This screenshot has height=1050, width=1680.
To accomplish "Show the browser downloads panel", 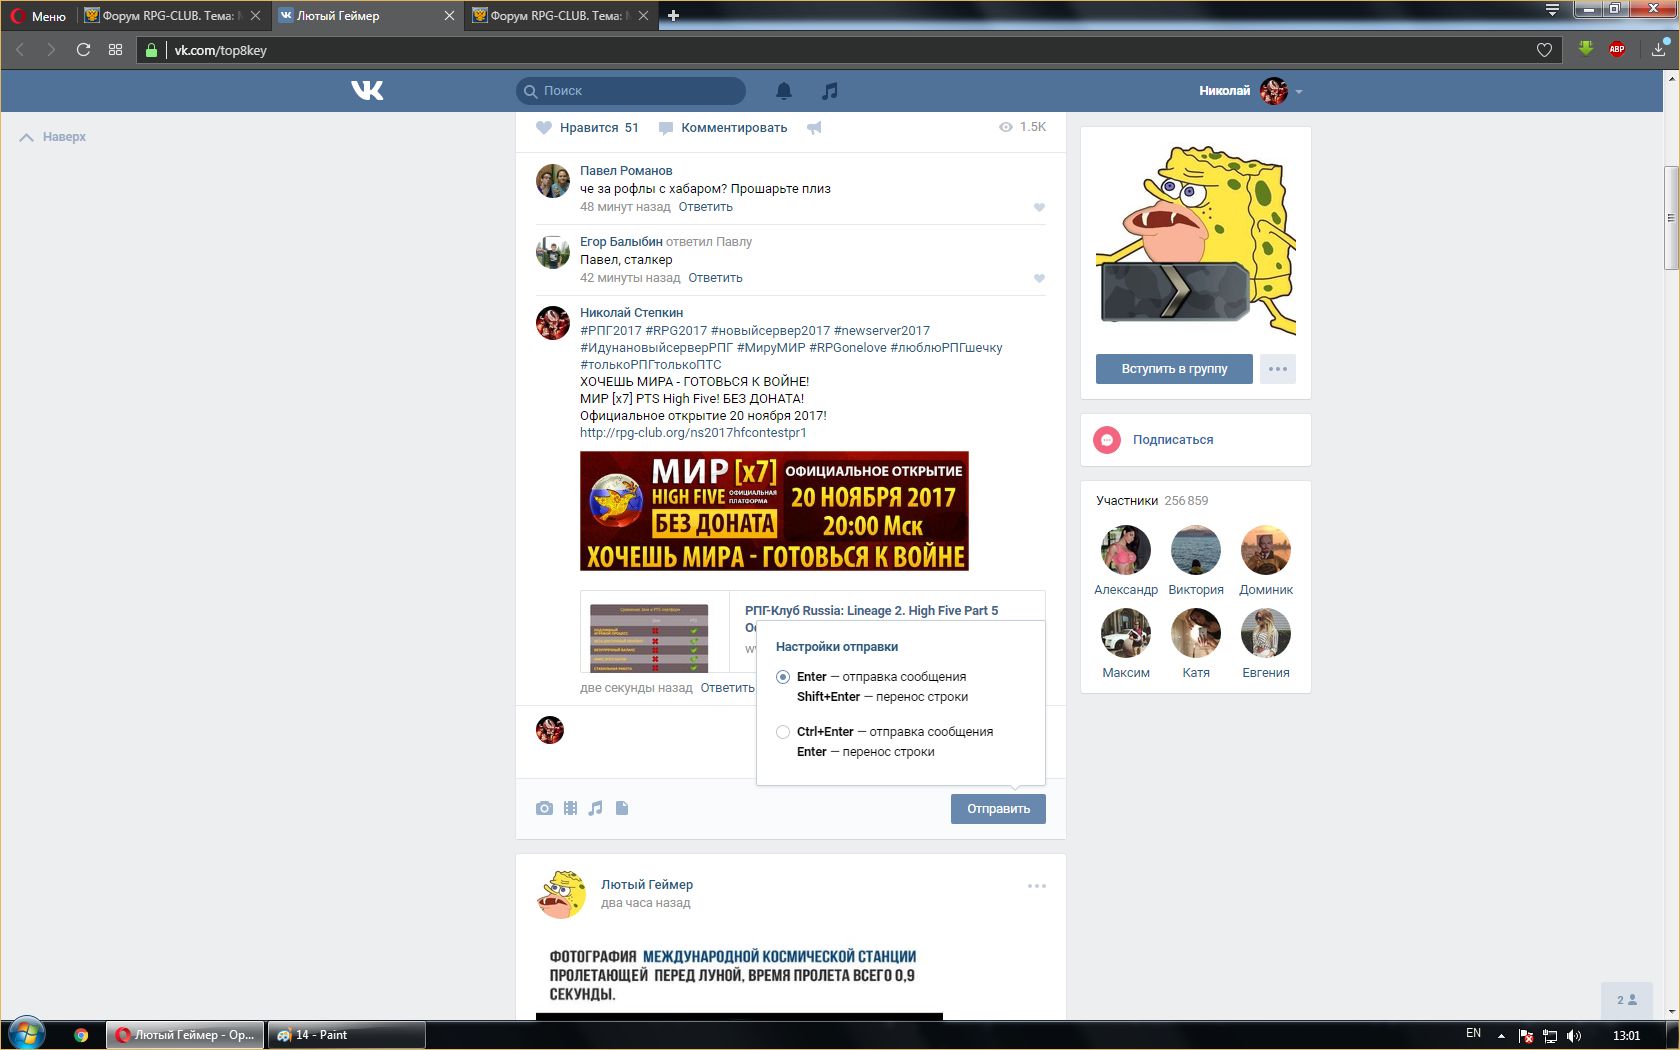I will (1658, 49).
